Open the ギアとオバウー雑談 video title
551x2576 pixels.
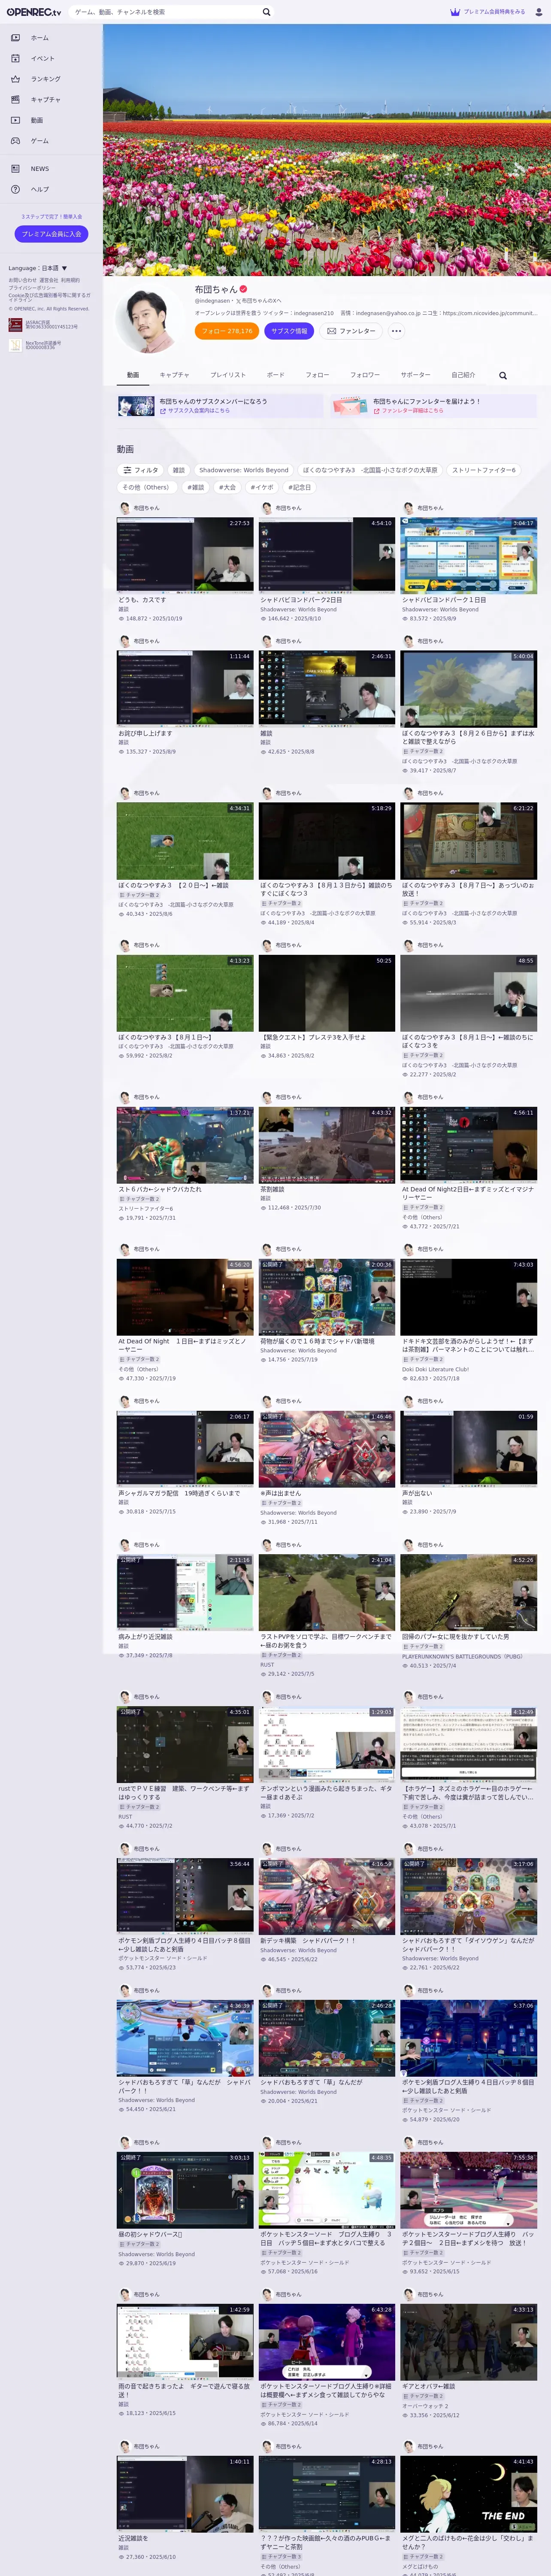pos(428,2386)
